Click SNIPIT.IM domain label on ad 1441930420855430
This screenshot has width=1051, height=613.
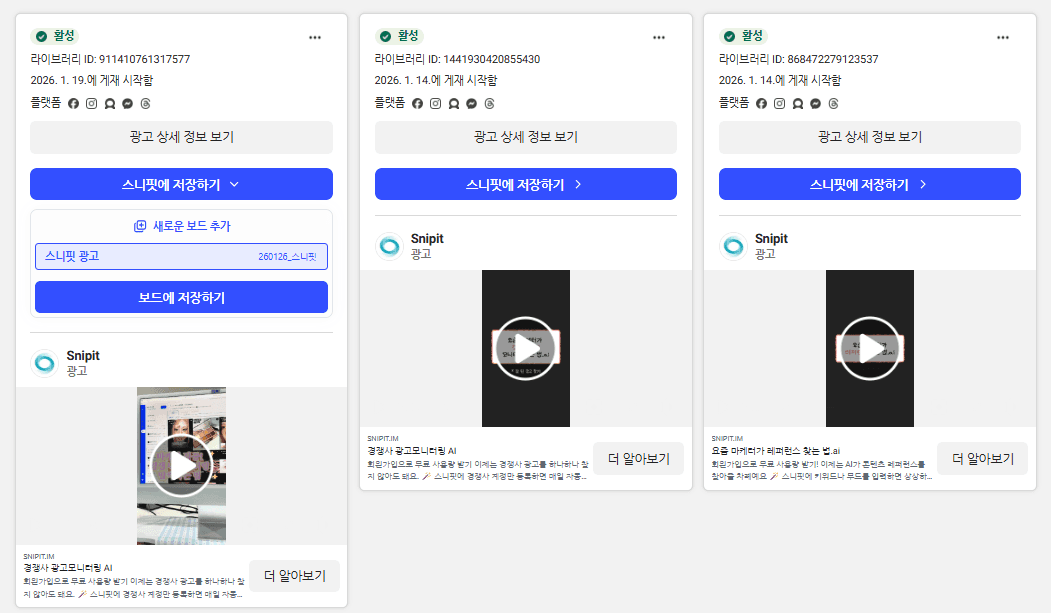[x=383, y=439]
